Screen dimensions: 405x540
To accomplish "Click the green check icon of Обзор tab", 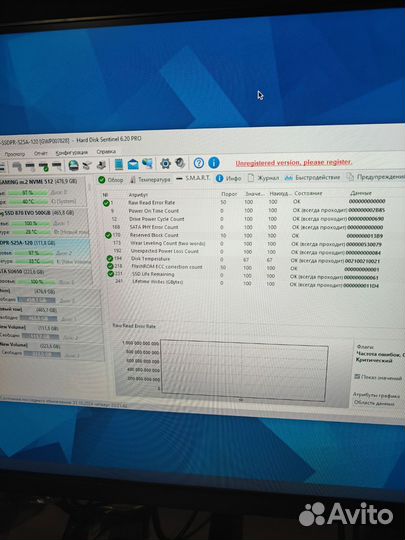I will click(102, 180).
